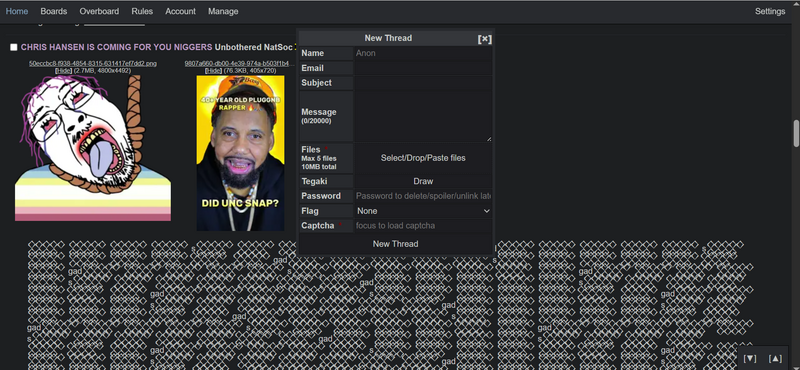800x370 pixels.
Task: Click the Draw button for Tegaki
Action: [423, 181]
